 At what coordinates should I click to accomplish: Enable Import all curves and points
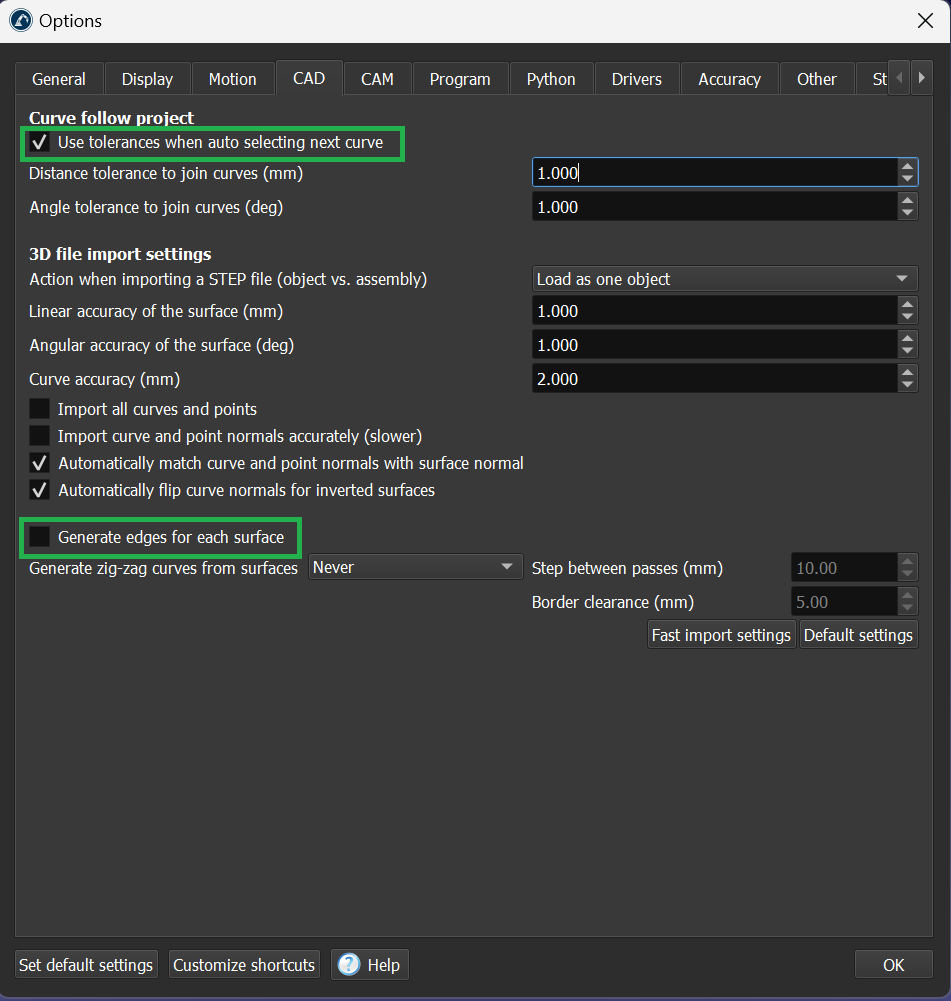click(x=40, y=409)
